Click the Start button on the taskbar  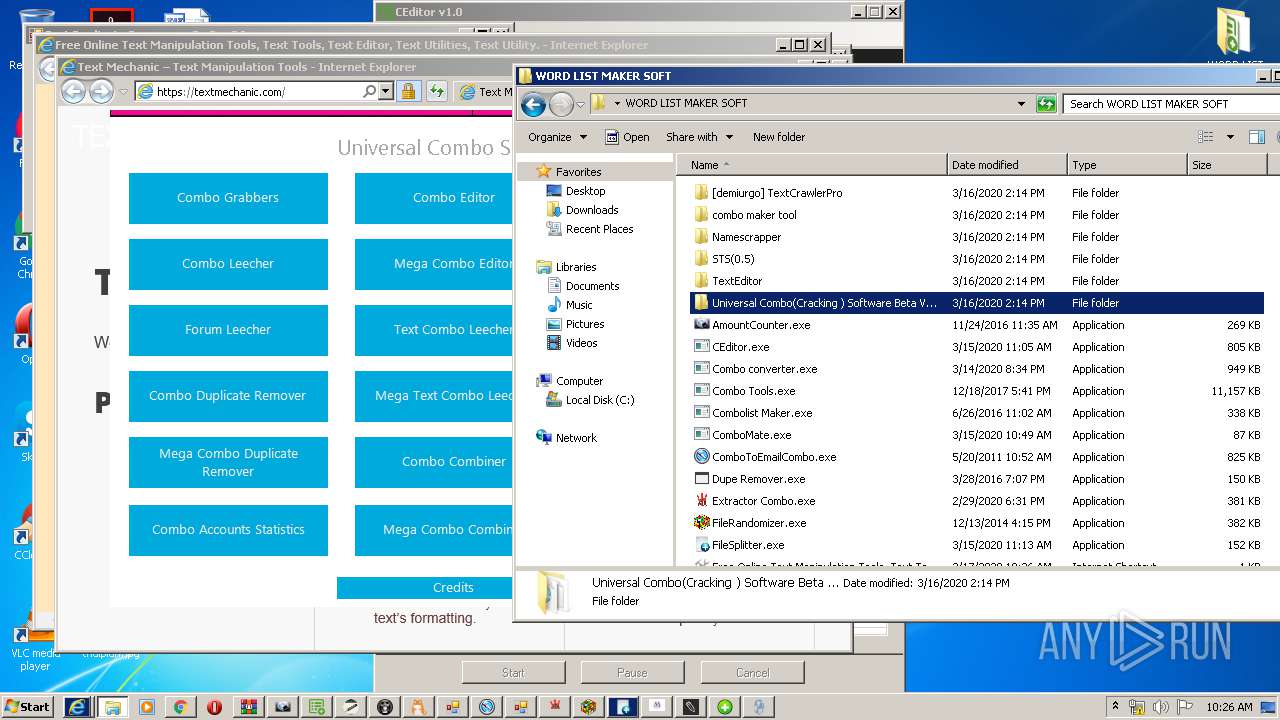click(29, 707)
